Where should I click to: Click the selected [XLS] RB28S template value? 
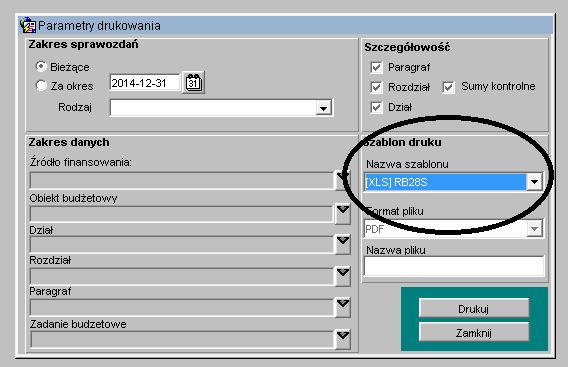tap(445, 182)
